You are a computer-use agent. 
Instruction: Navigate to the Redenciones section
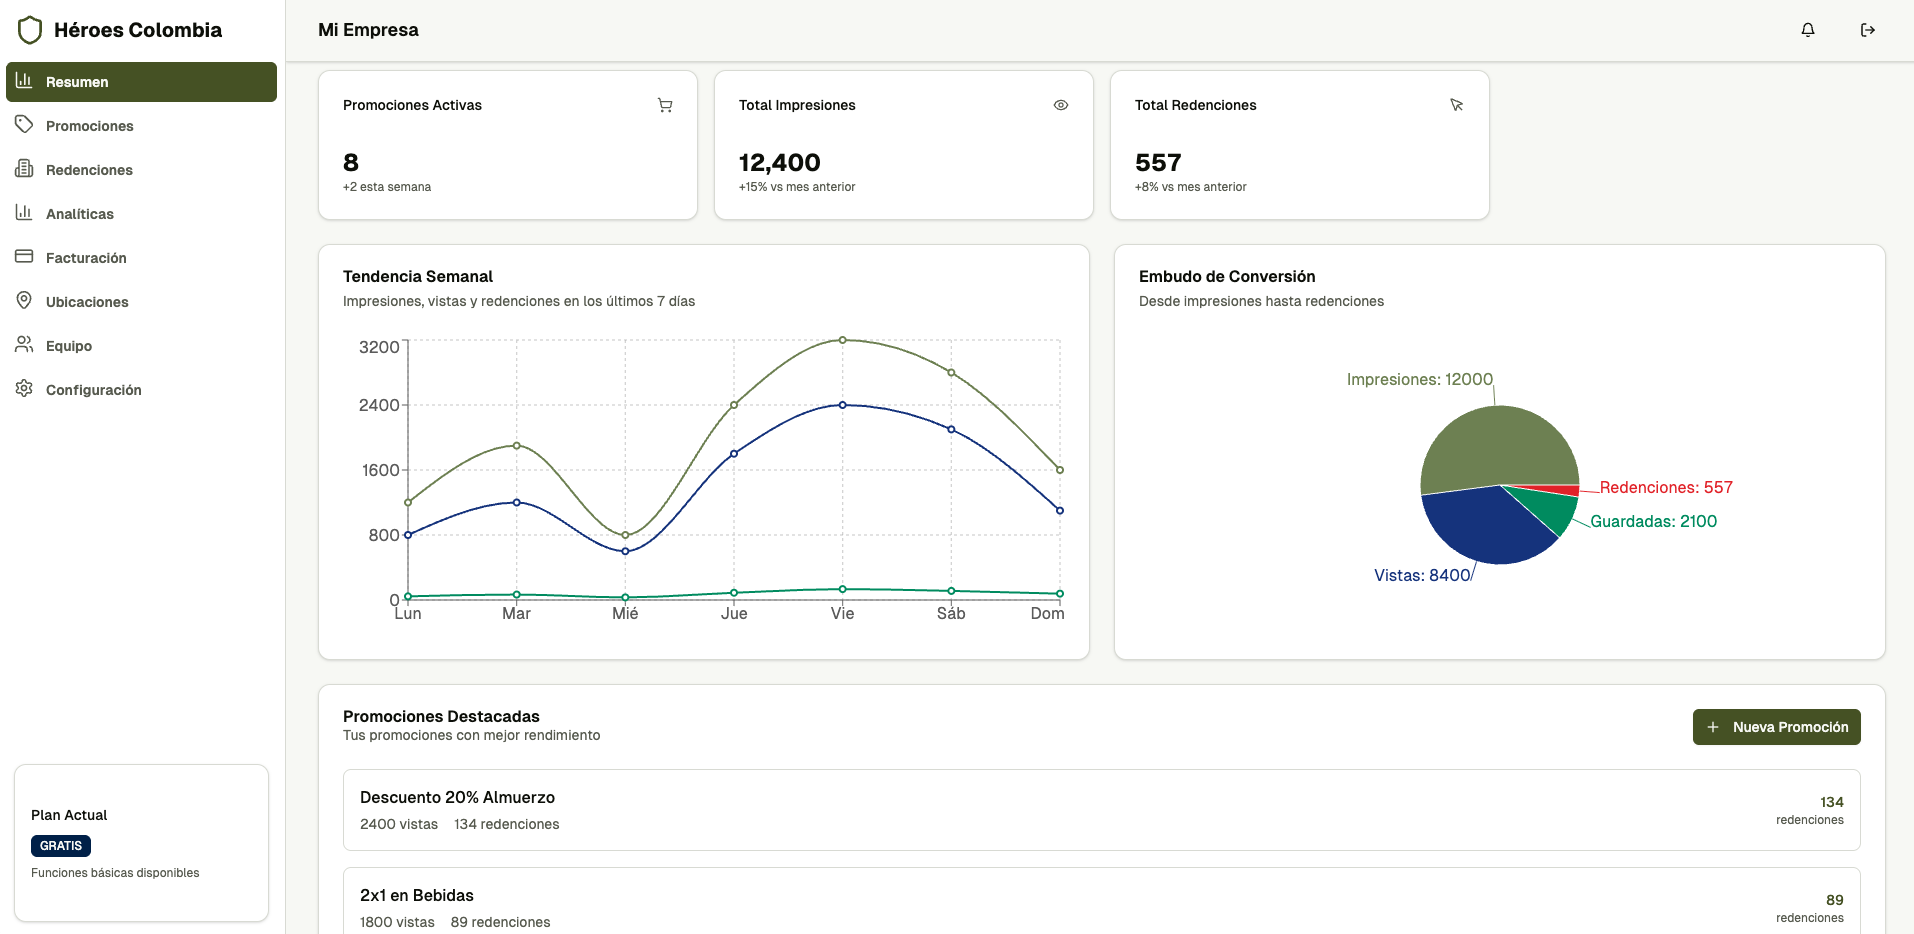90,169
